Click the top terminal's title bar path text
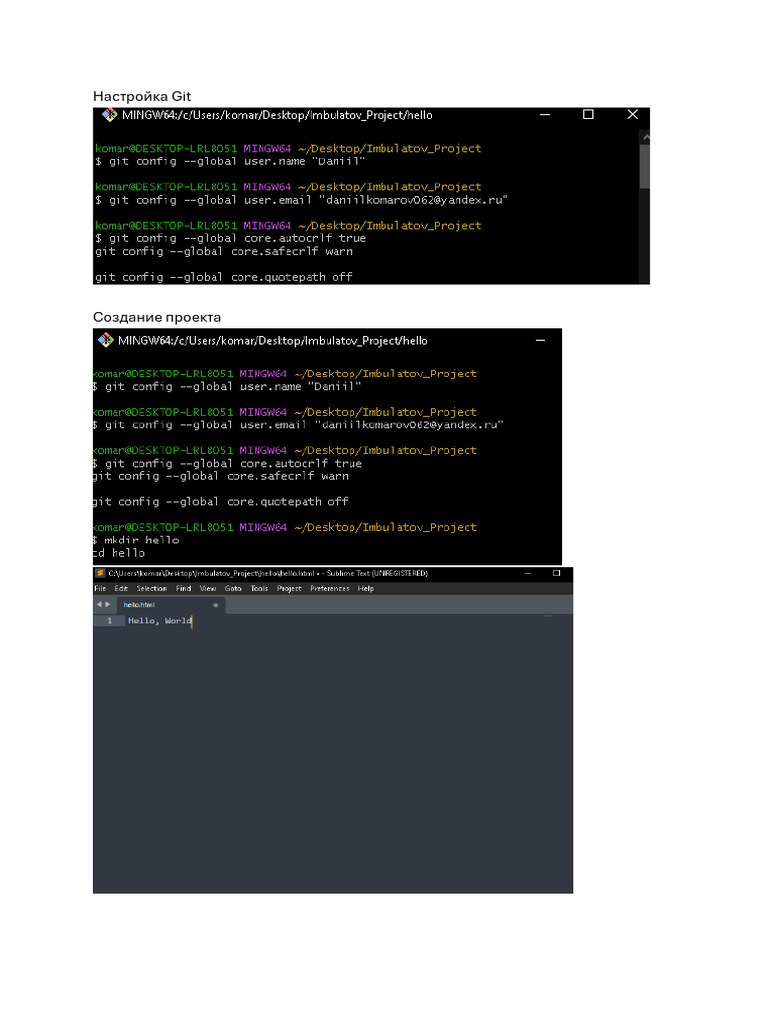This screenshot has height=1024, width=768. (x=277, y=116)
